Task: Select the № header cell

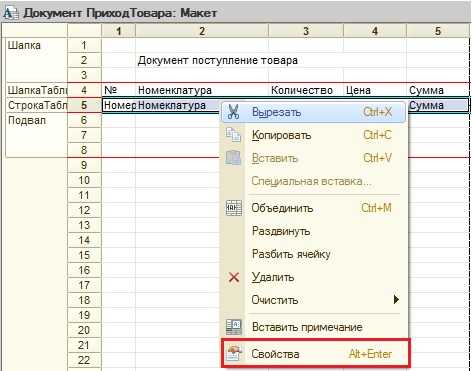Action: tap(119, 90)
